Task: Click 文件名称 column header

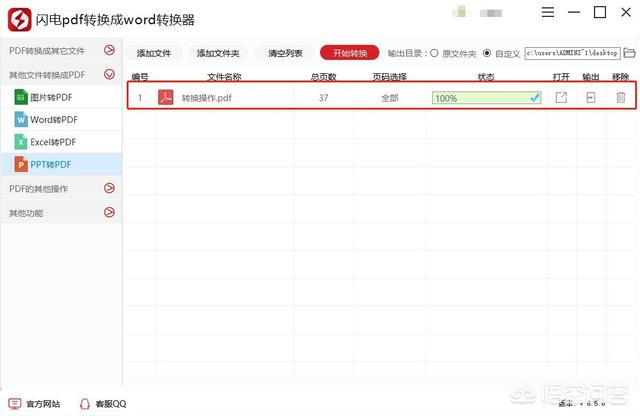Action: click(x=224, y=76)
